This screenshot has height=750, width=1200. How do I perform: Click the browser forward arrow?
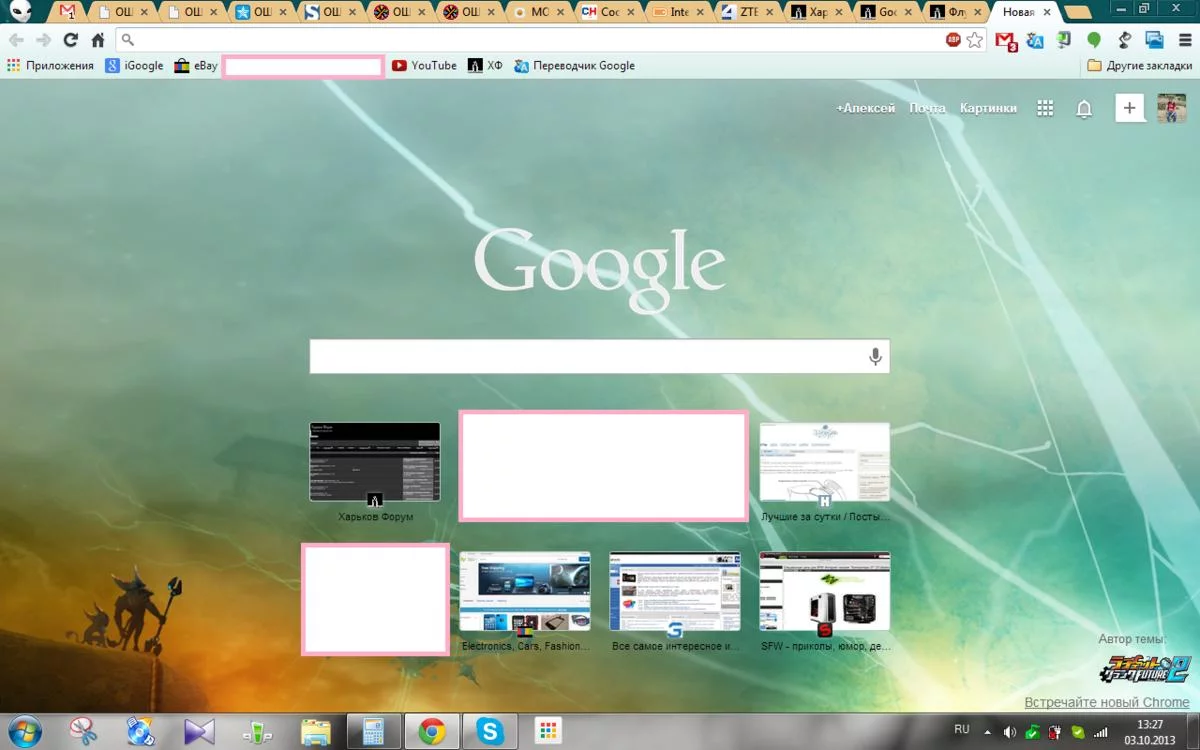pyautogui.click(x=43, y=41)
